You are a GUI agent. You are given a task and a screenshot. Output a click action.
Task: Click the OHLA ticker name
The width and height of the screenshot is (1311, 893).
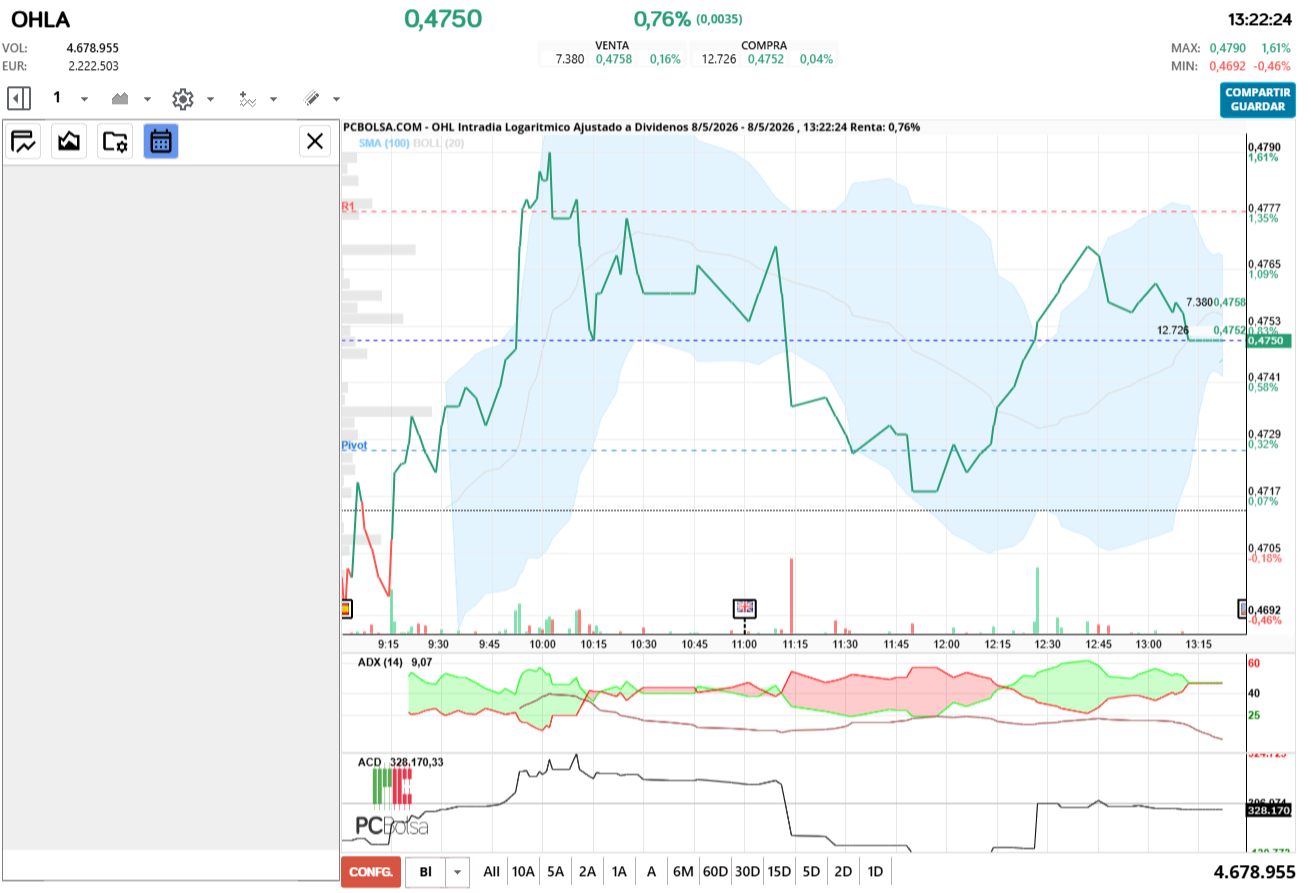tap(41, 19)
